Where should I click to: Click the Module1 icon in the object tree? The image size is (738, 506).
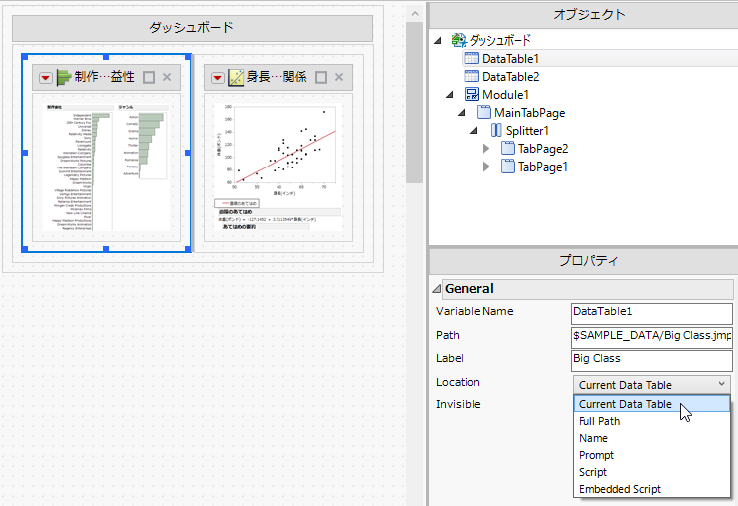point(472,94)
